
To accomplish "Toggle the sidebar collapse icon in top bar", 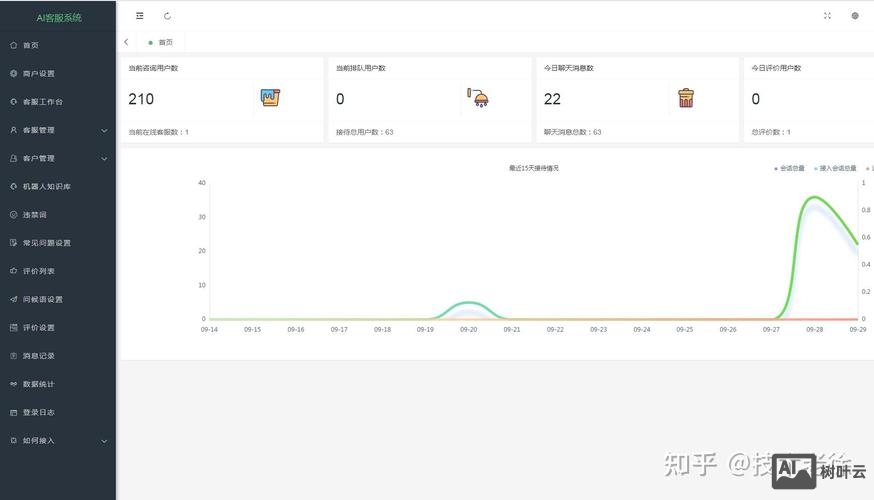I will pyautogui.click(x=139, y=16).
